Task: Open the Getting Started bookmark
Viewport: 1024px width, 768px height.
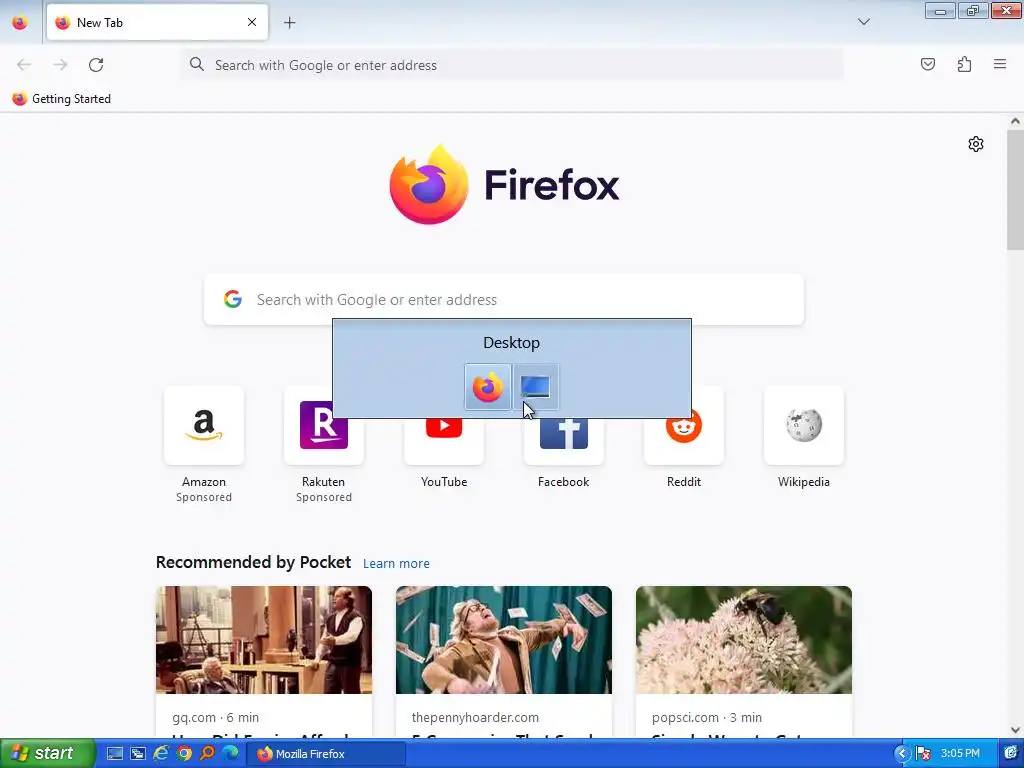Action: click(x=61, y=99)
